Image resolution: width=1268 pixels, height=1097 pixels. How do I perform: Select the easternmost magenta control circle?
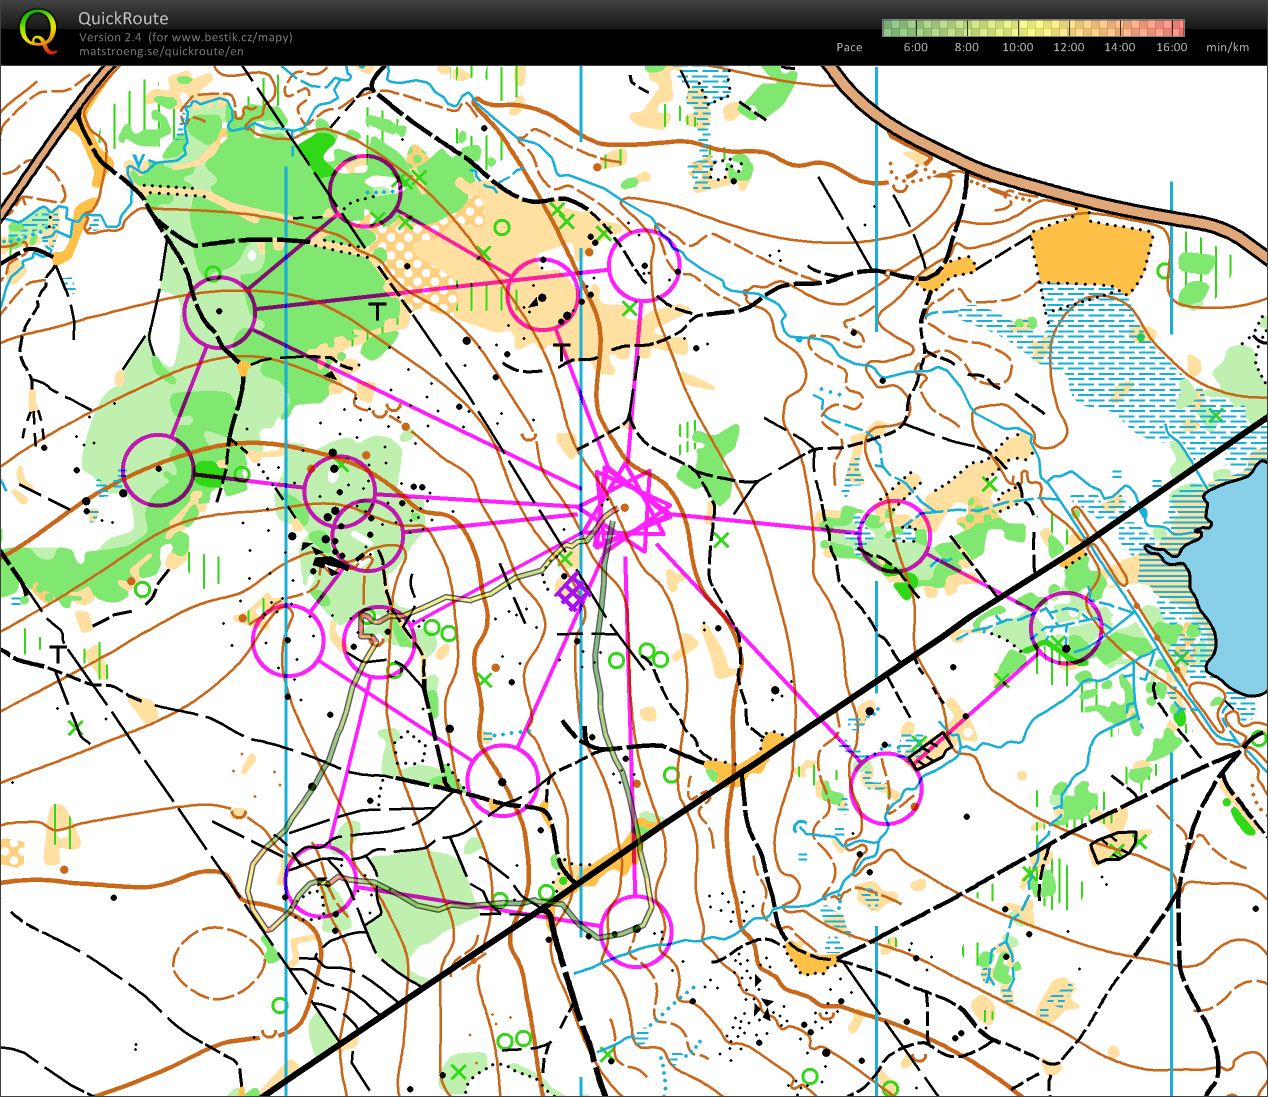click(1066, 628)
